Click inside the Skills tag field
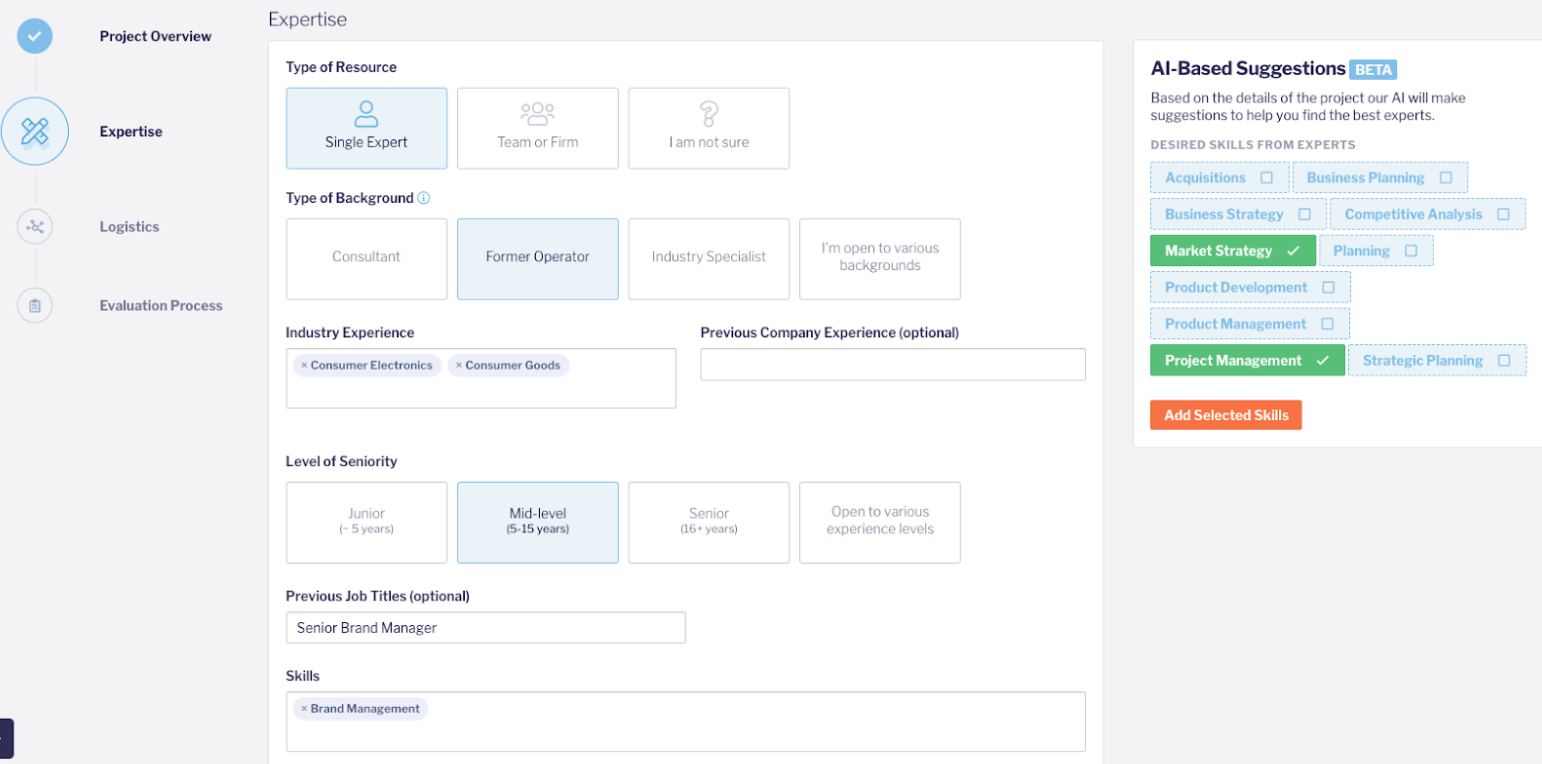 tap(686, 722)
